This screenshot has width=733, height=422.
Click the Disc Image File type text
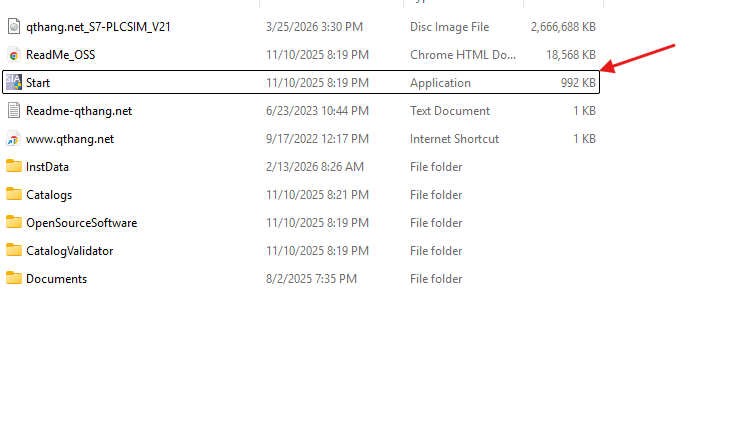[x=448, y=27]
